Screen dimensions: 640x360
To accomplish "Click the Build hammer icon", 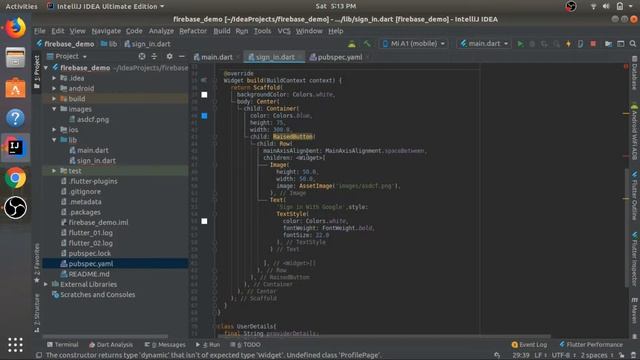I will pyautogui.click(x=367, y=44).
